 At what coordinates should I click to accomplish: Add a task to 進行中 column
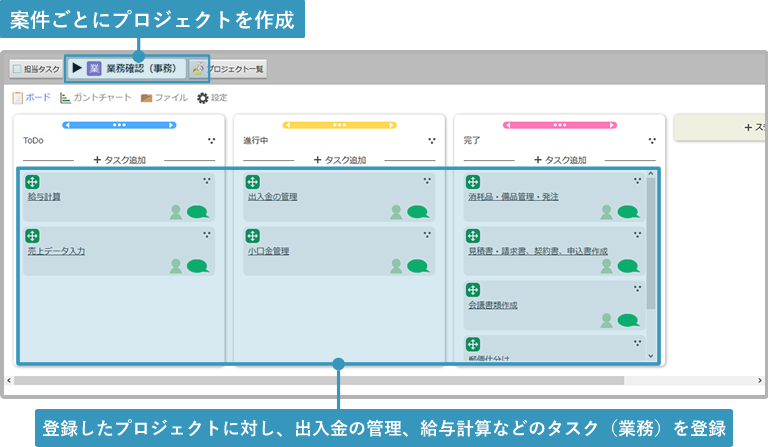click(x=340, y=160)
